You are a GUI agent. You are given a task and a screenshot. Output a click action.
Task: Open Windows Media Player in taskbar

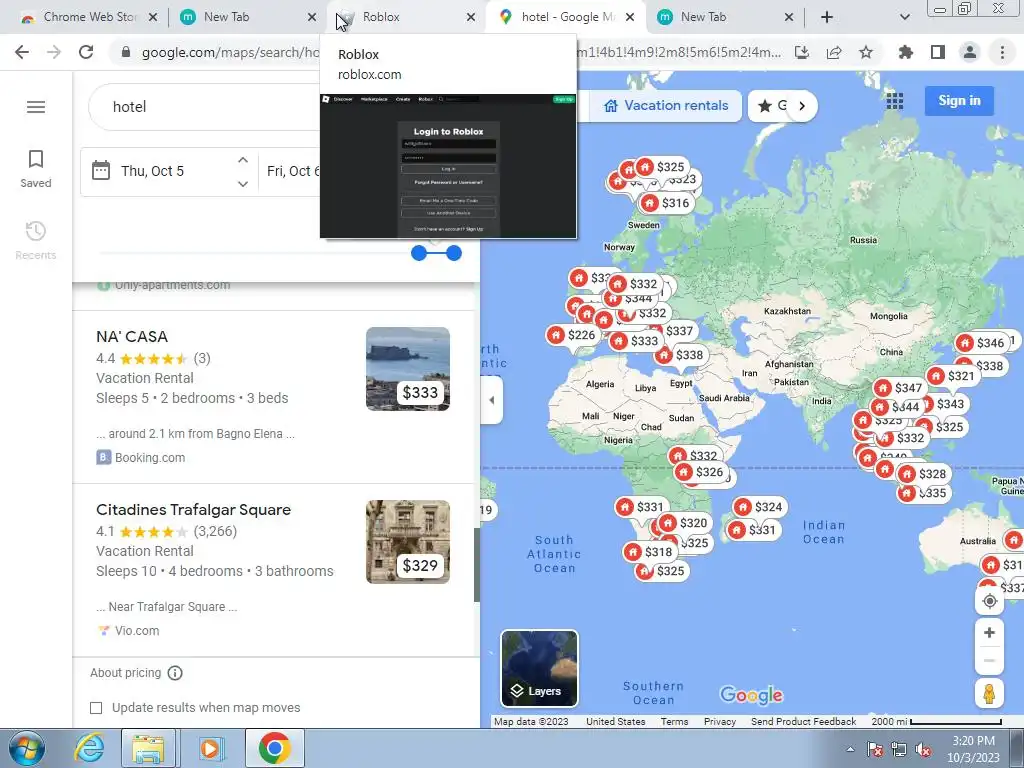[210, 748]
